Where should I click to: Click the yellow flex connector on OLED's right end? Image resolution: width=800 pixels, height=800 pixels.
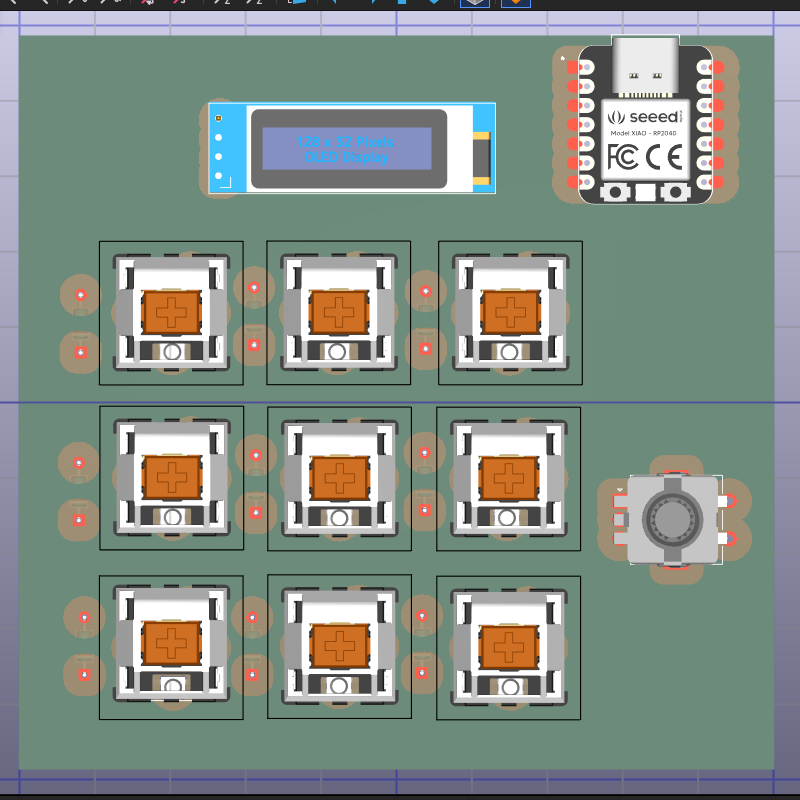481,158
